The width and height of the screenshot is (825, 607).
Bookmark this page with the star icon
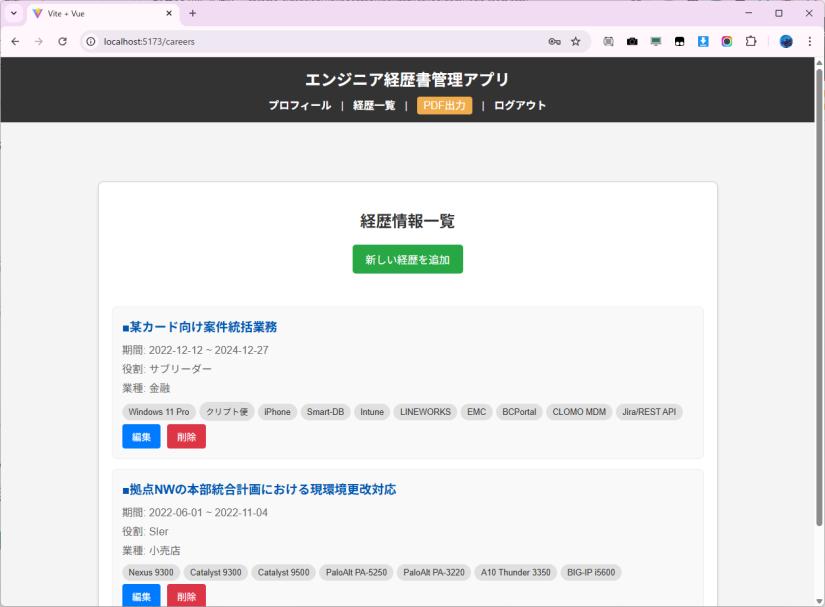click(x=576, y=41)
